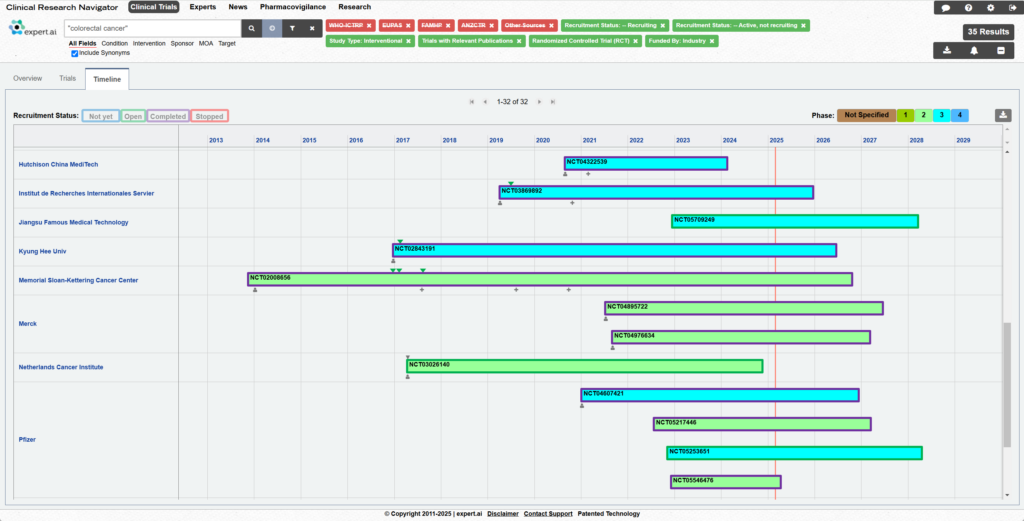Toggle the Phase 3 swatch

(941, 115)
